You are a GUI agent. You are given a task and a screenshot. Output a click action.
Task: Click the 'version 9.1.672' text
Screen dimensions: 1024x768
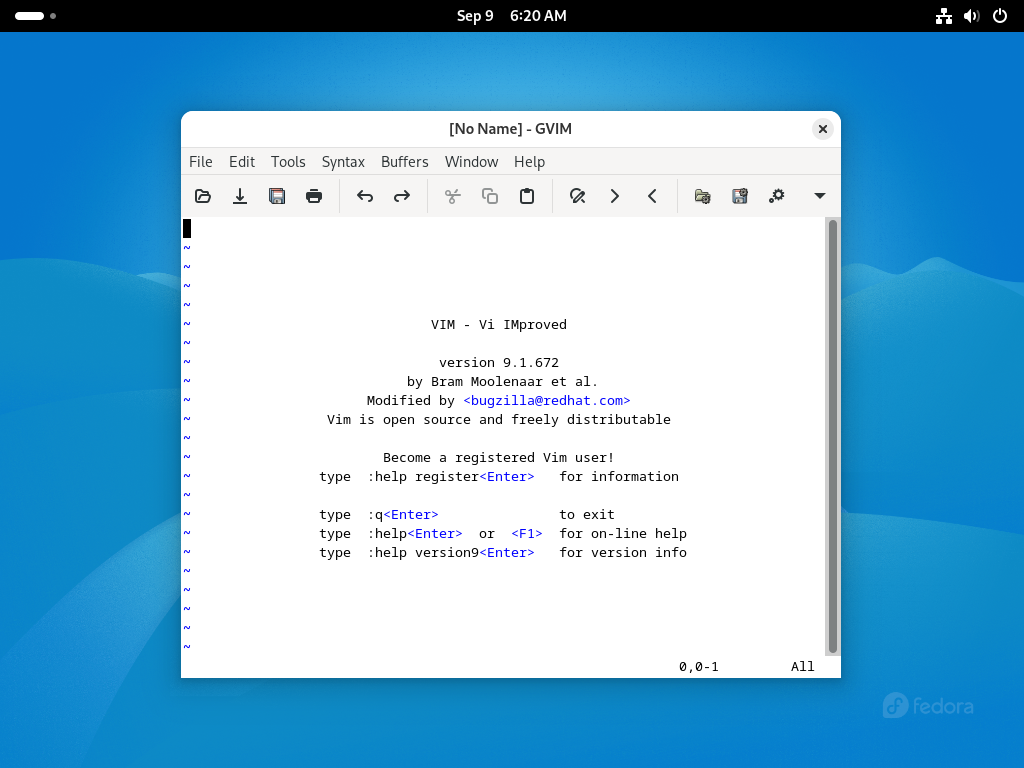[499, 362]
